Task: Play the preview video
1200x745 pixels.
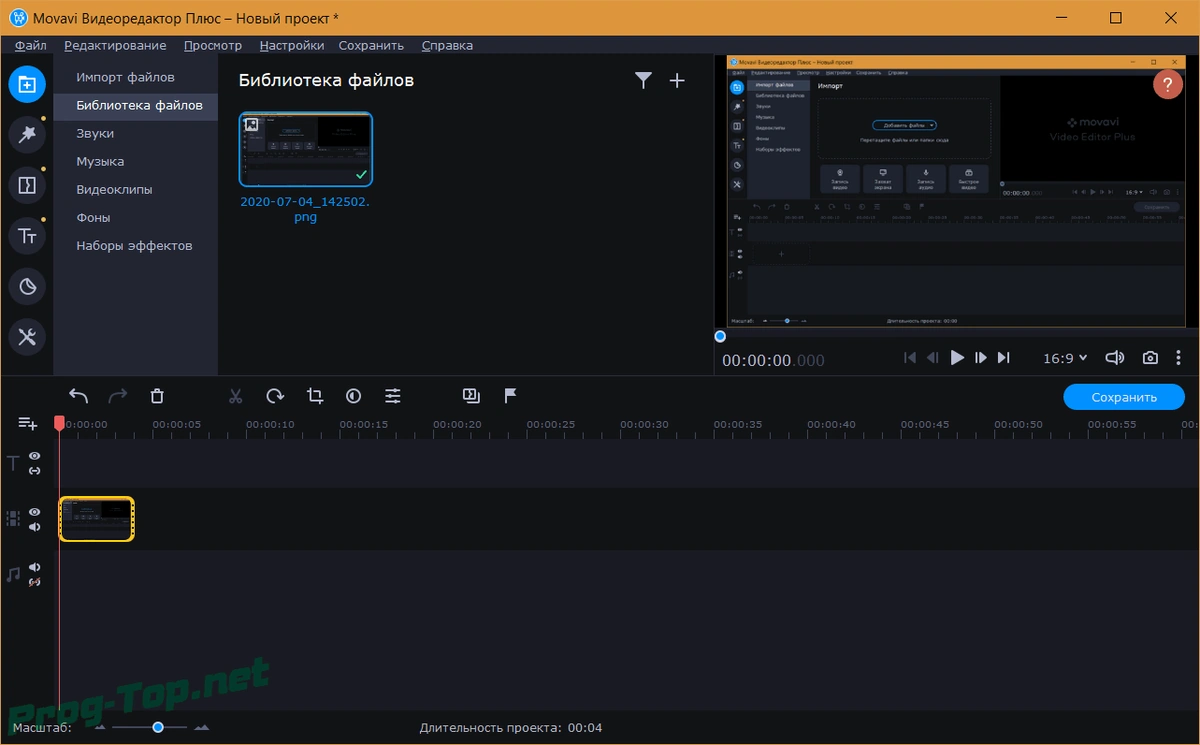Action: 957,358
